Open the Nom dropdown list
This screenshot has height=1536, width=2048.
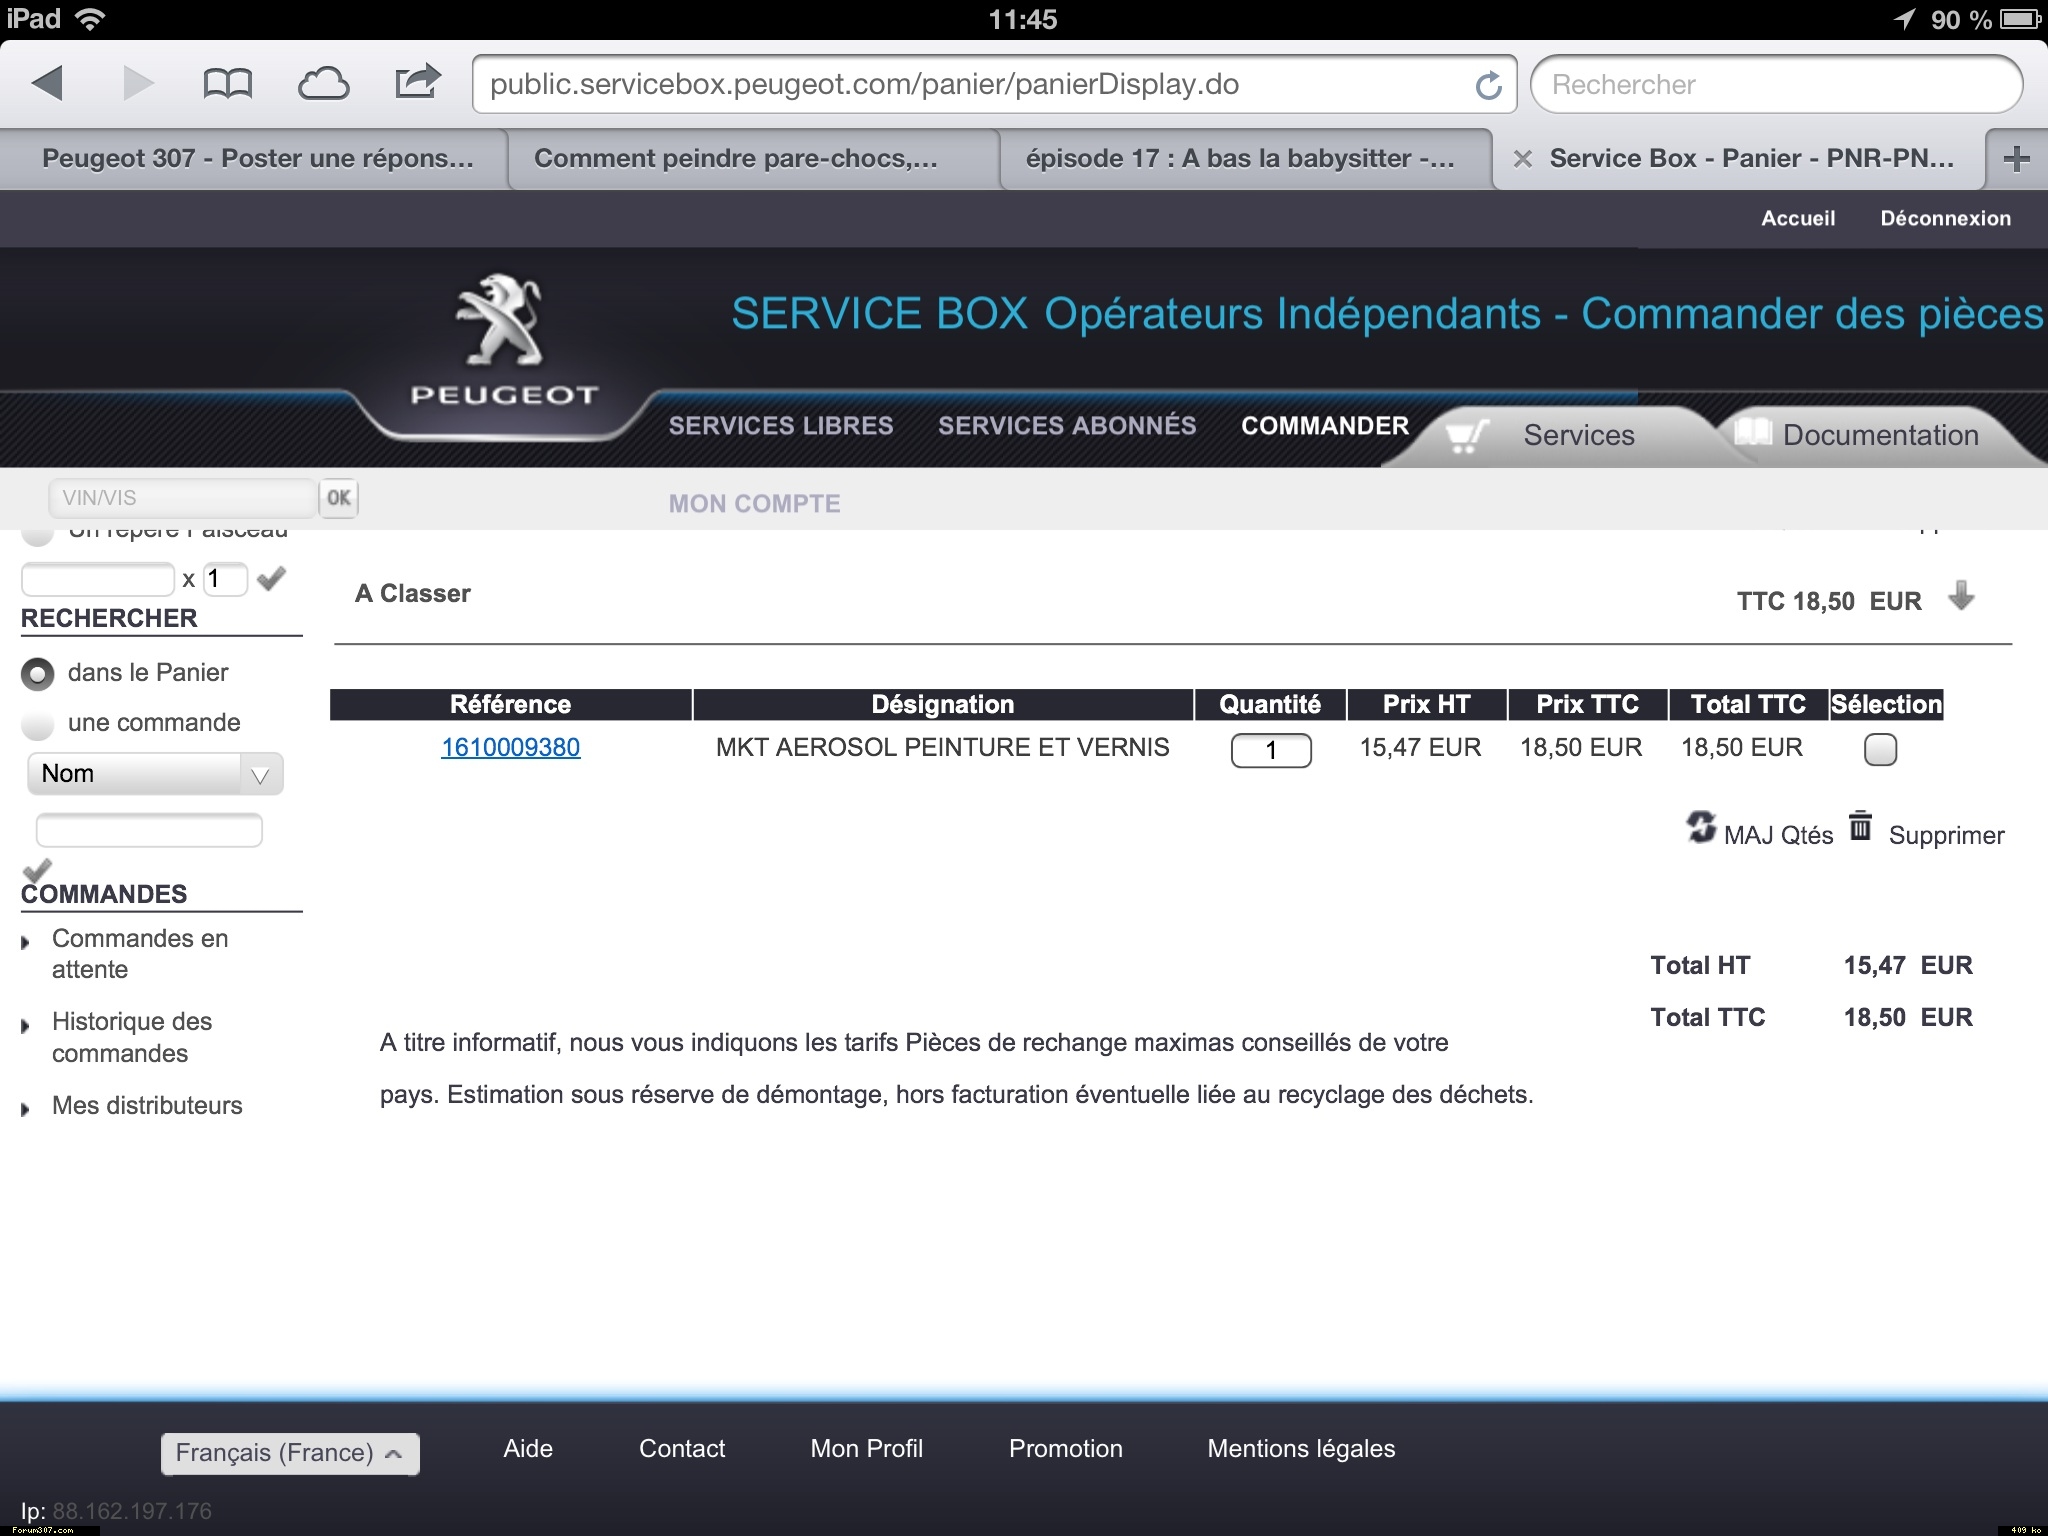point(155,774)
